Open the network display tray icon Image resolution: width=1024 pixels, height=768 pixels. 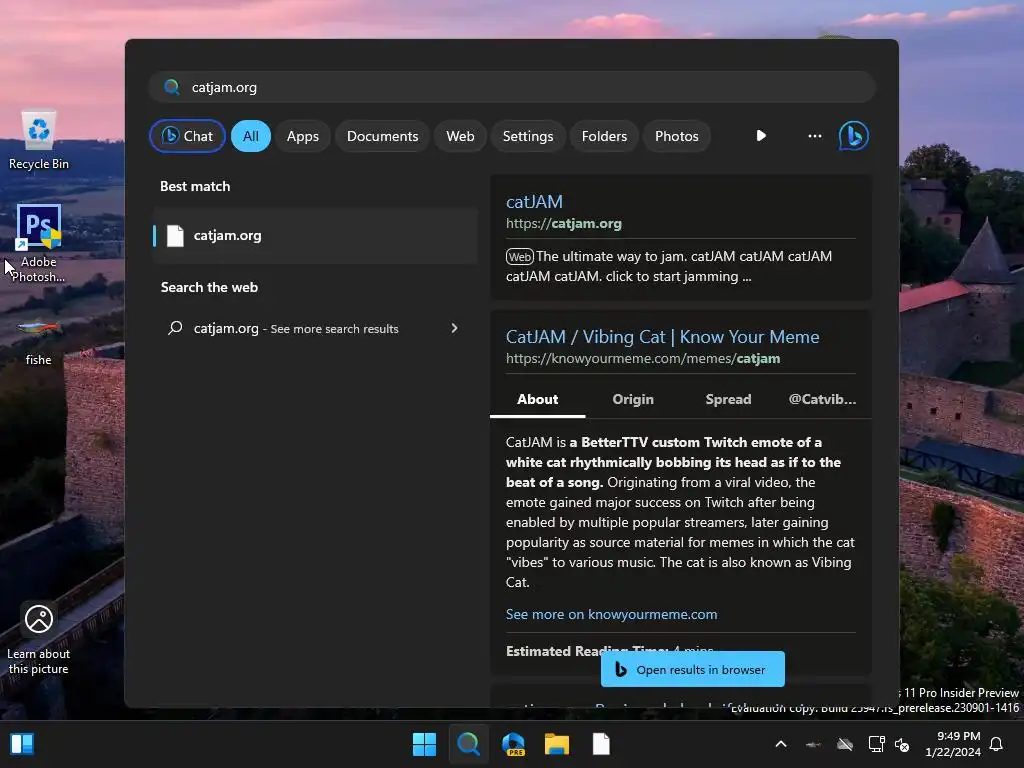(876, 744)
